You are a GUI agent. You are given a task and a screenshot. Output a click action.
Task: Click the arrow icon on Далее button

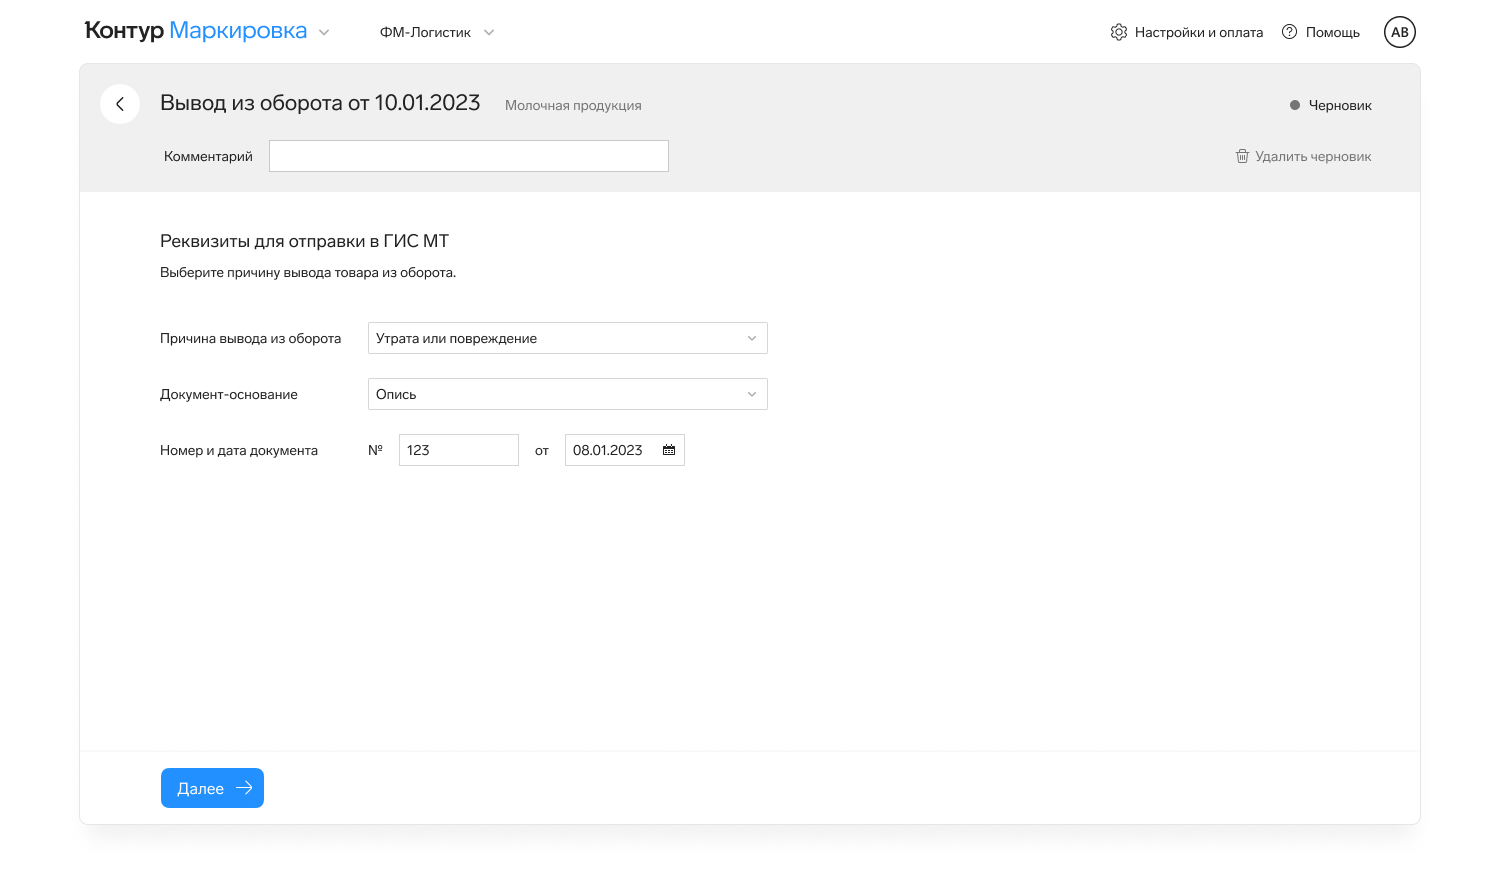tap(244, 788)
